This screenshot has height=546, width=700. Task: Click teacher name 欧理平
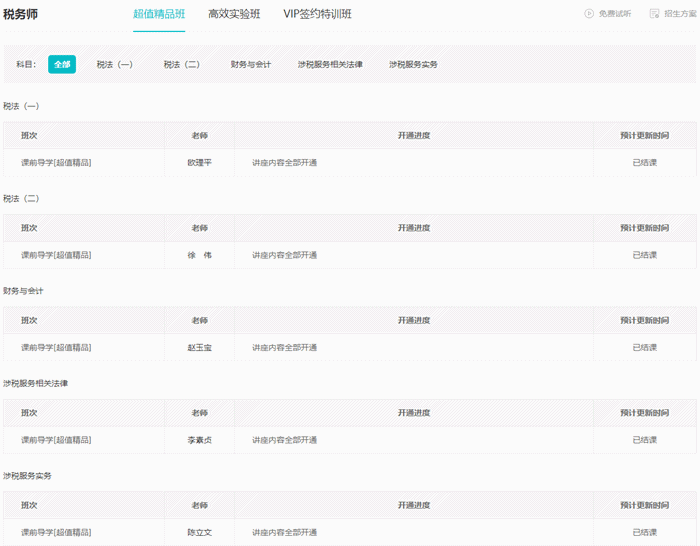(x=199, y=162)
